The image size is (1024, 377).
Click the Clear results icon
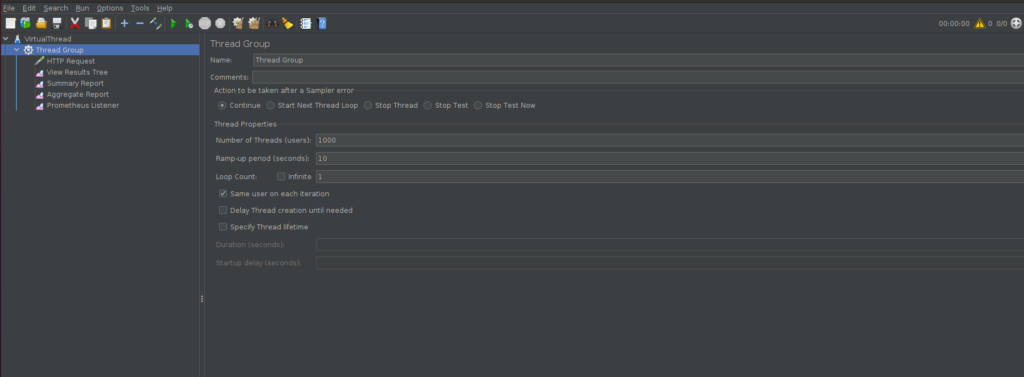[x=238, y=24]
